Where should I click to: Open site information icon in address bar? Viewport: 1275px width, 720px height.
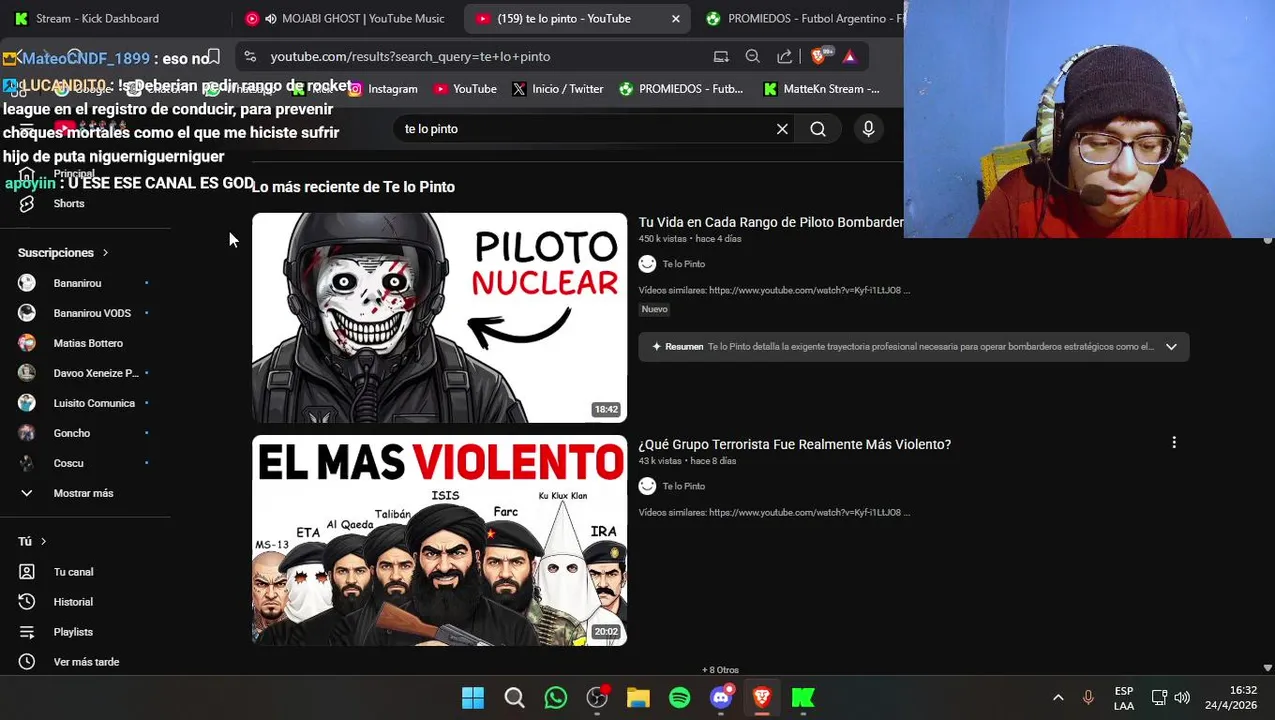point(250,57)
